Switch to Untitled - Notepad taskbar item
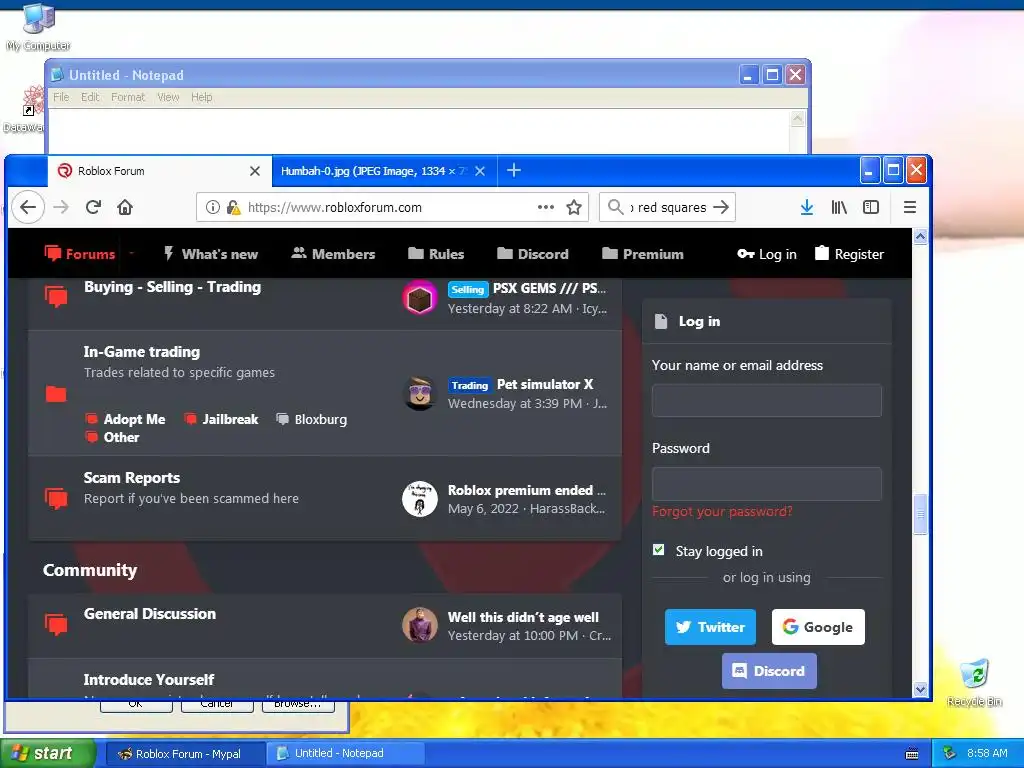The image size is (1024, 768). point(345,754)
